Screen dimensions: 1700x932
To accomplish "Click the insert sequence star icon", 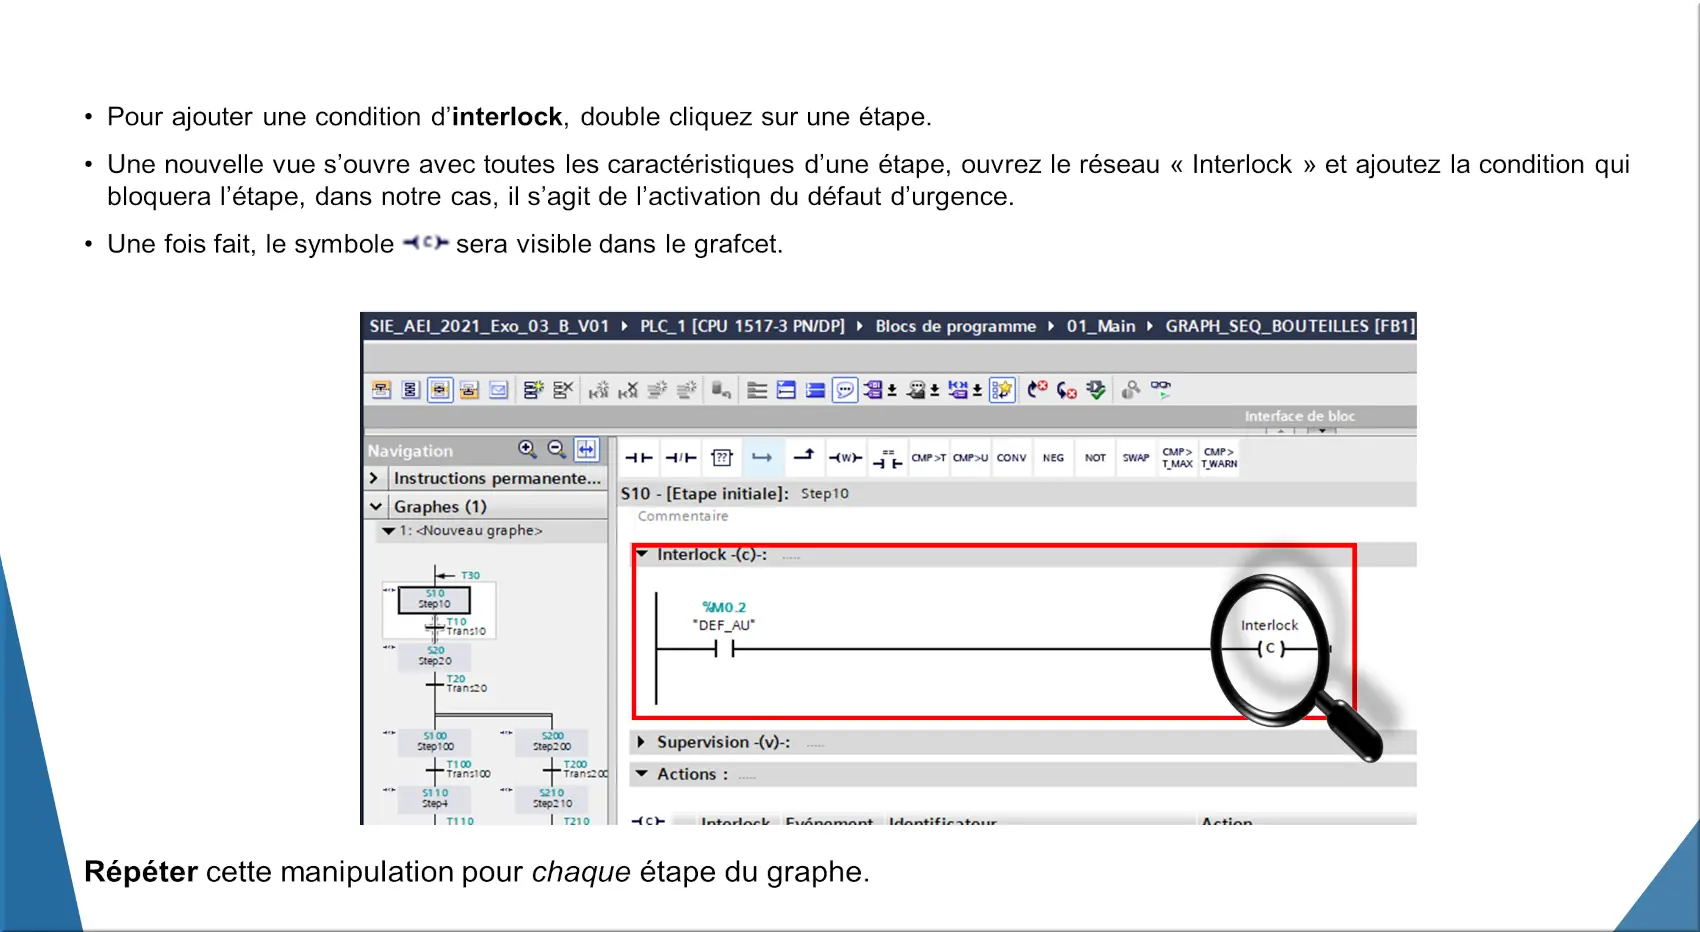I will pyautogui.click(x=534, y=390).
